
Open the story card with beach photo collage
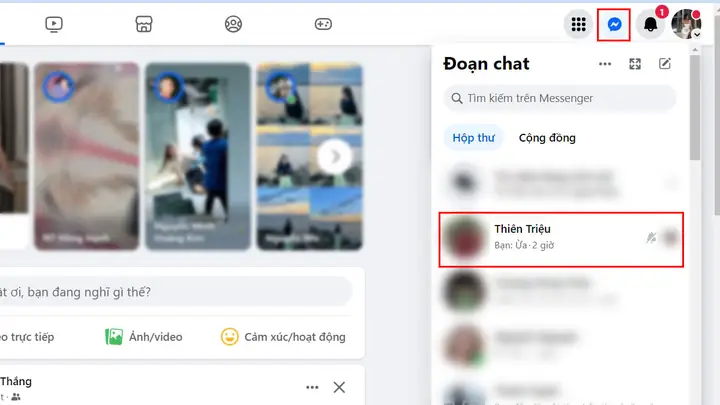309,157
